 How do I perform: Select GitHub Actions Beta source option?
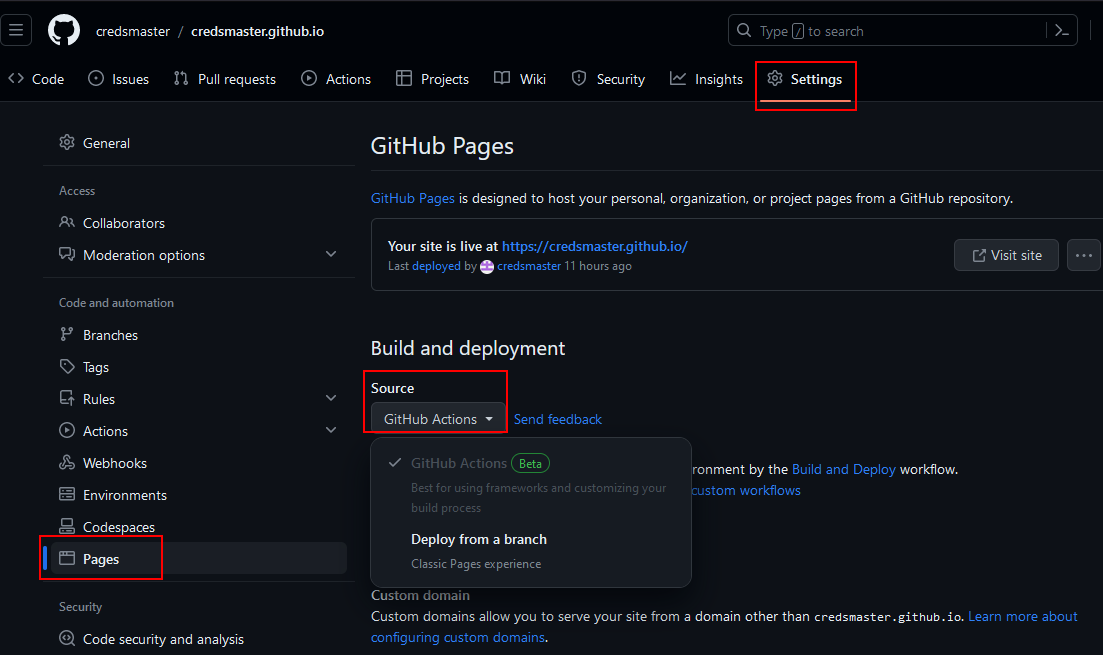click(x=531, y=485)
